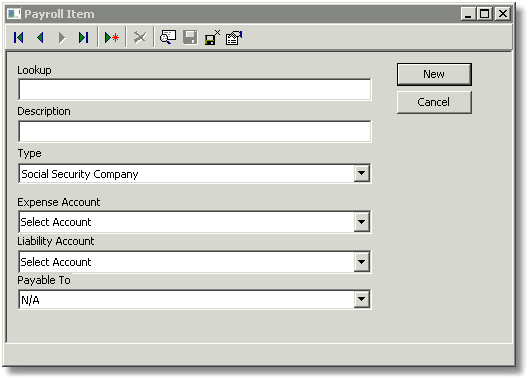
Task: Click the Cancel button
Action: tap(434, 102)
